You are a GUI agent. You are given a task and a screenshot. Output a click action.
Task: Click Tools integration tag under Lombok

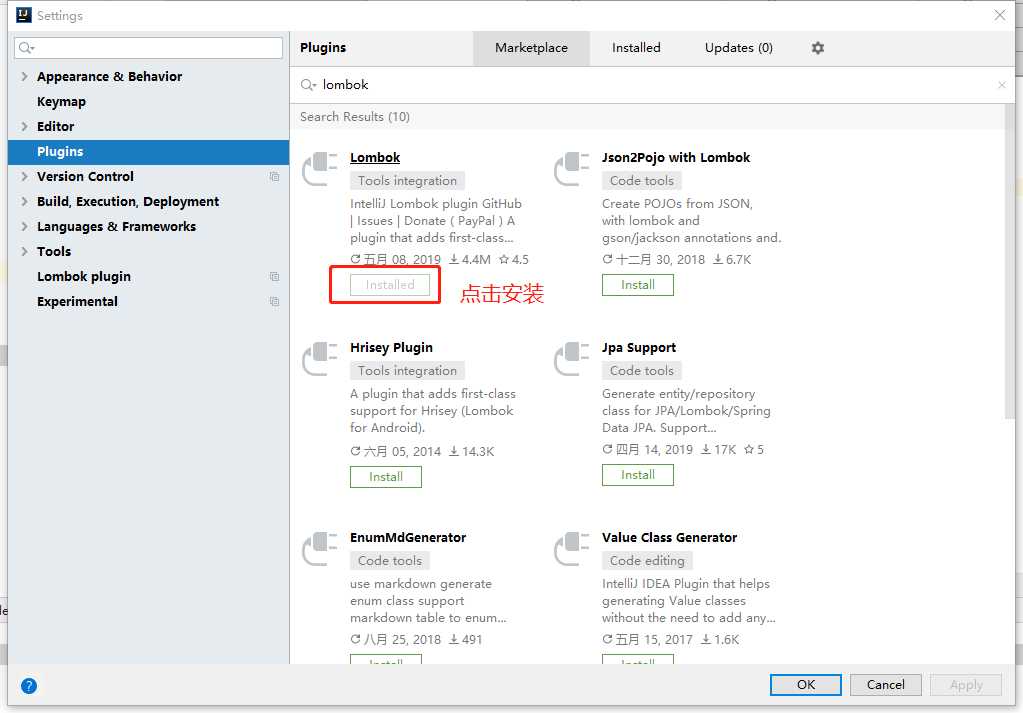pyautogui.click(x=407, y=181)
